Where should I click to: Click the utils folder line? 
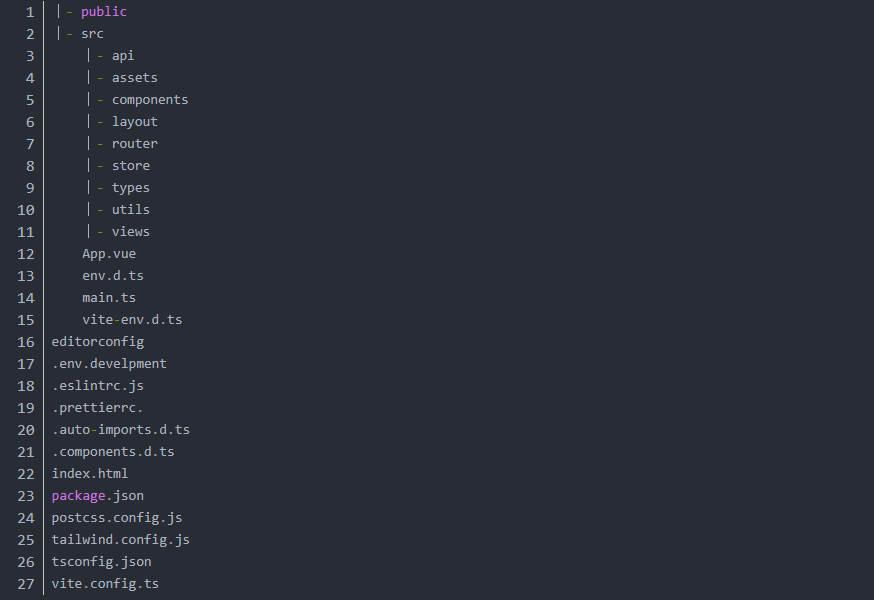click(130, 210)
